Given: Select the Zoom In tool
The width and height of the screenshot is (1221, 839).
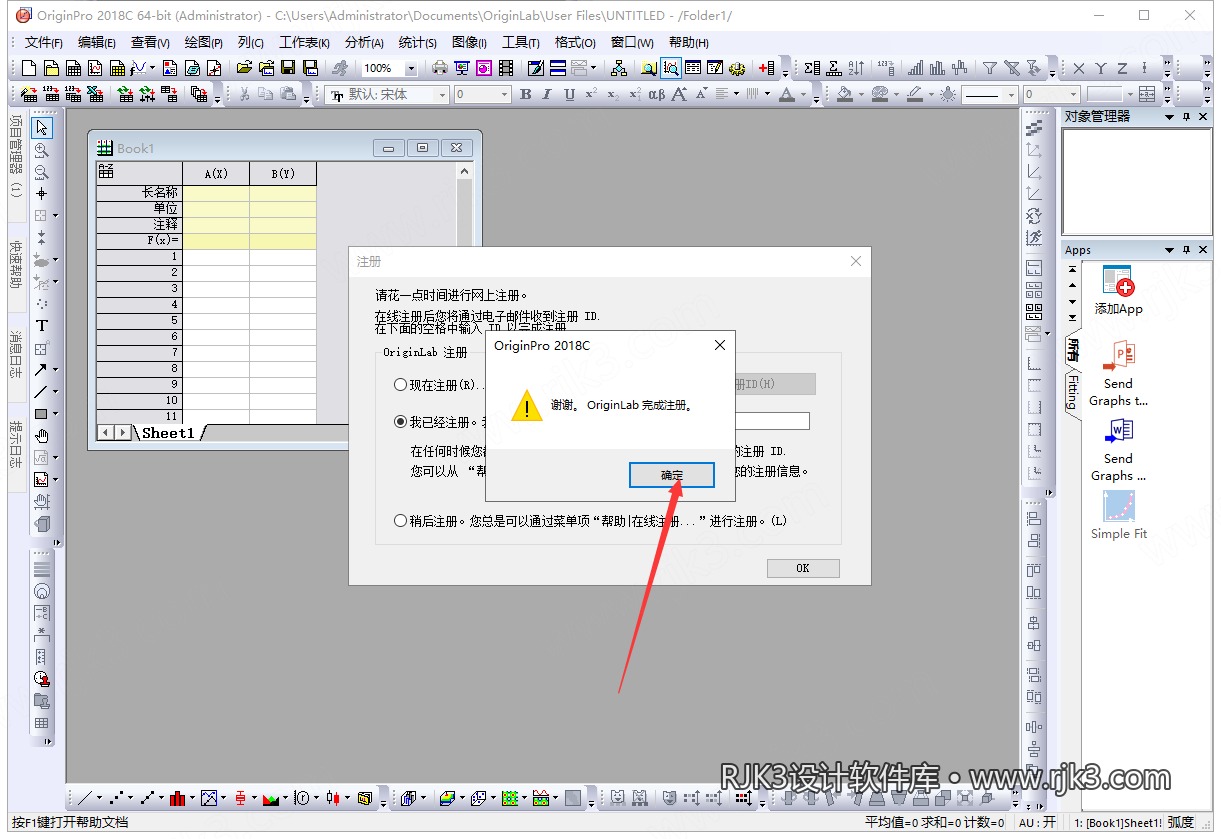Looking at the screenshot, I should point(41,150).
